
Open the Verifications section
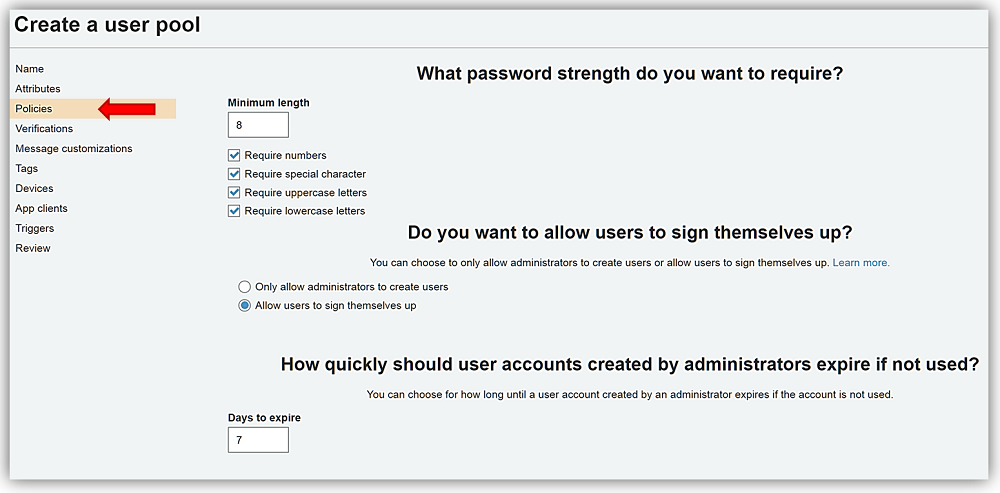tap(44, 129)
